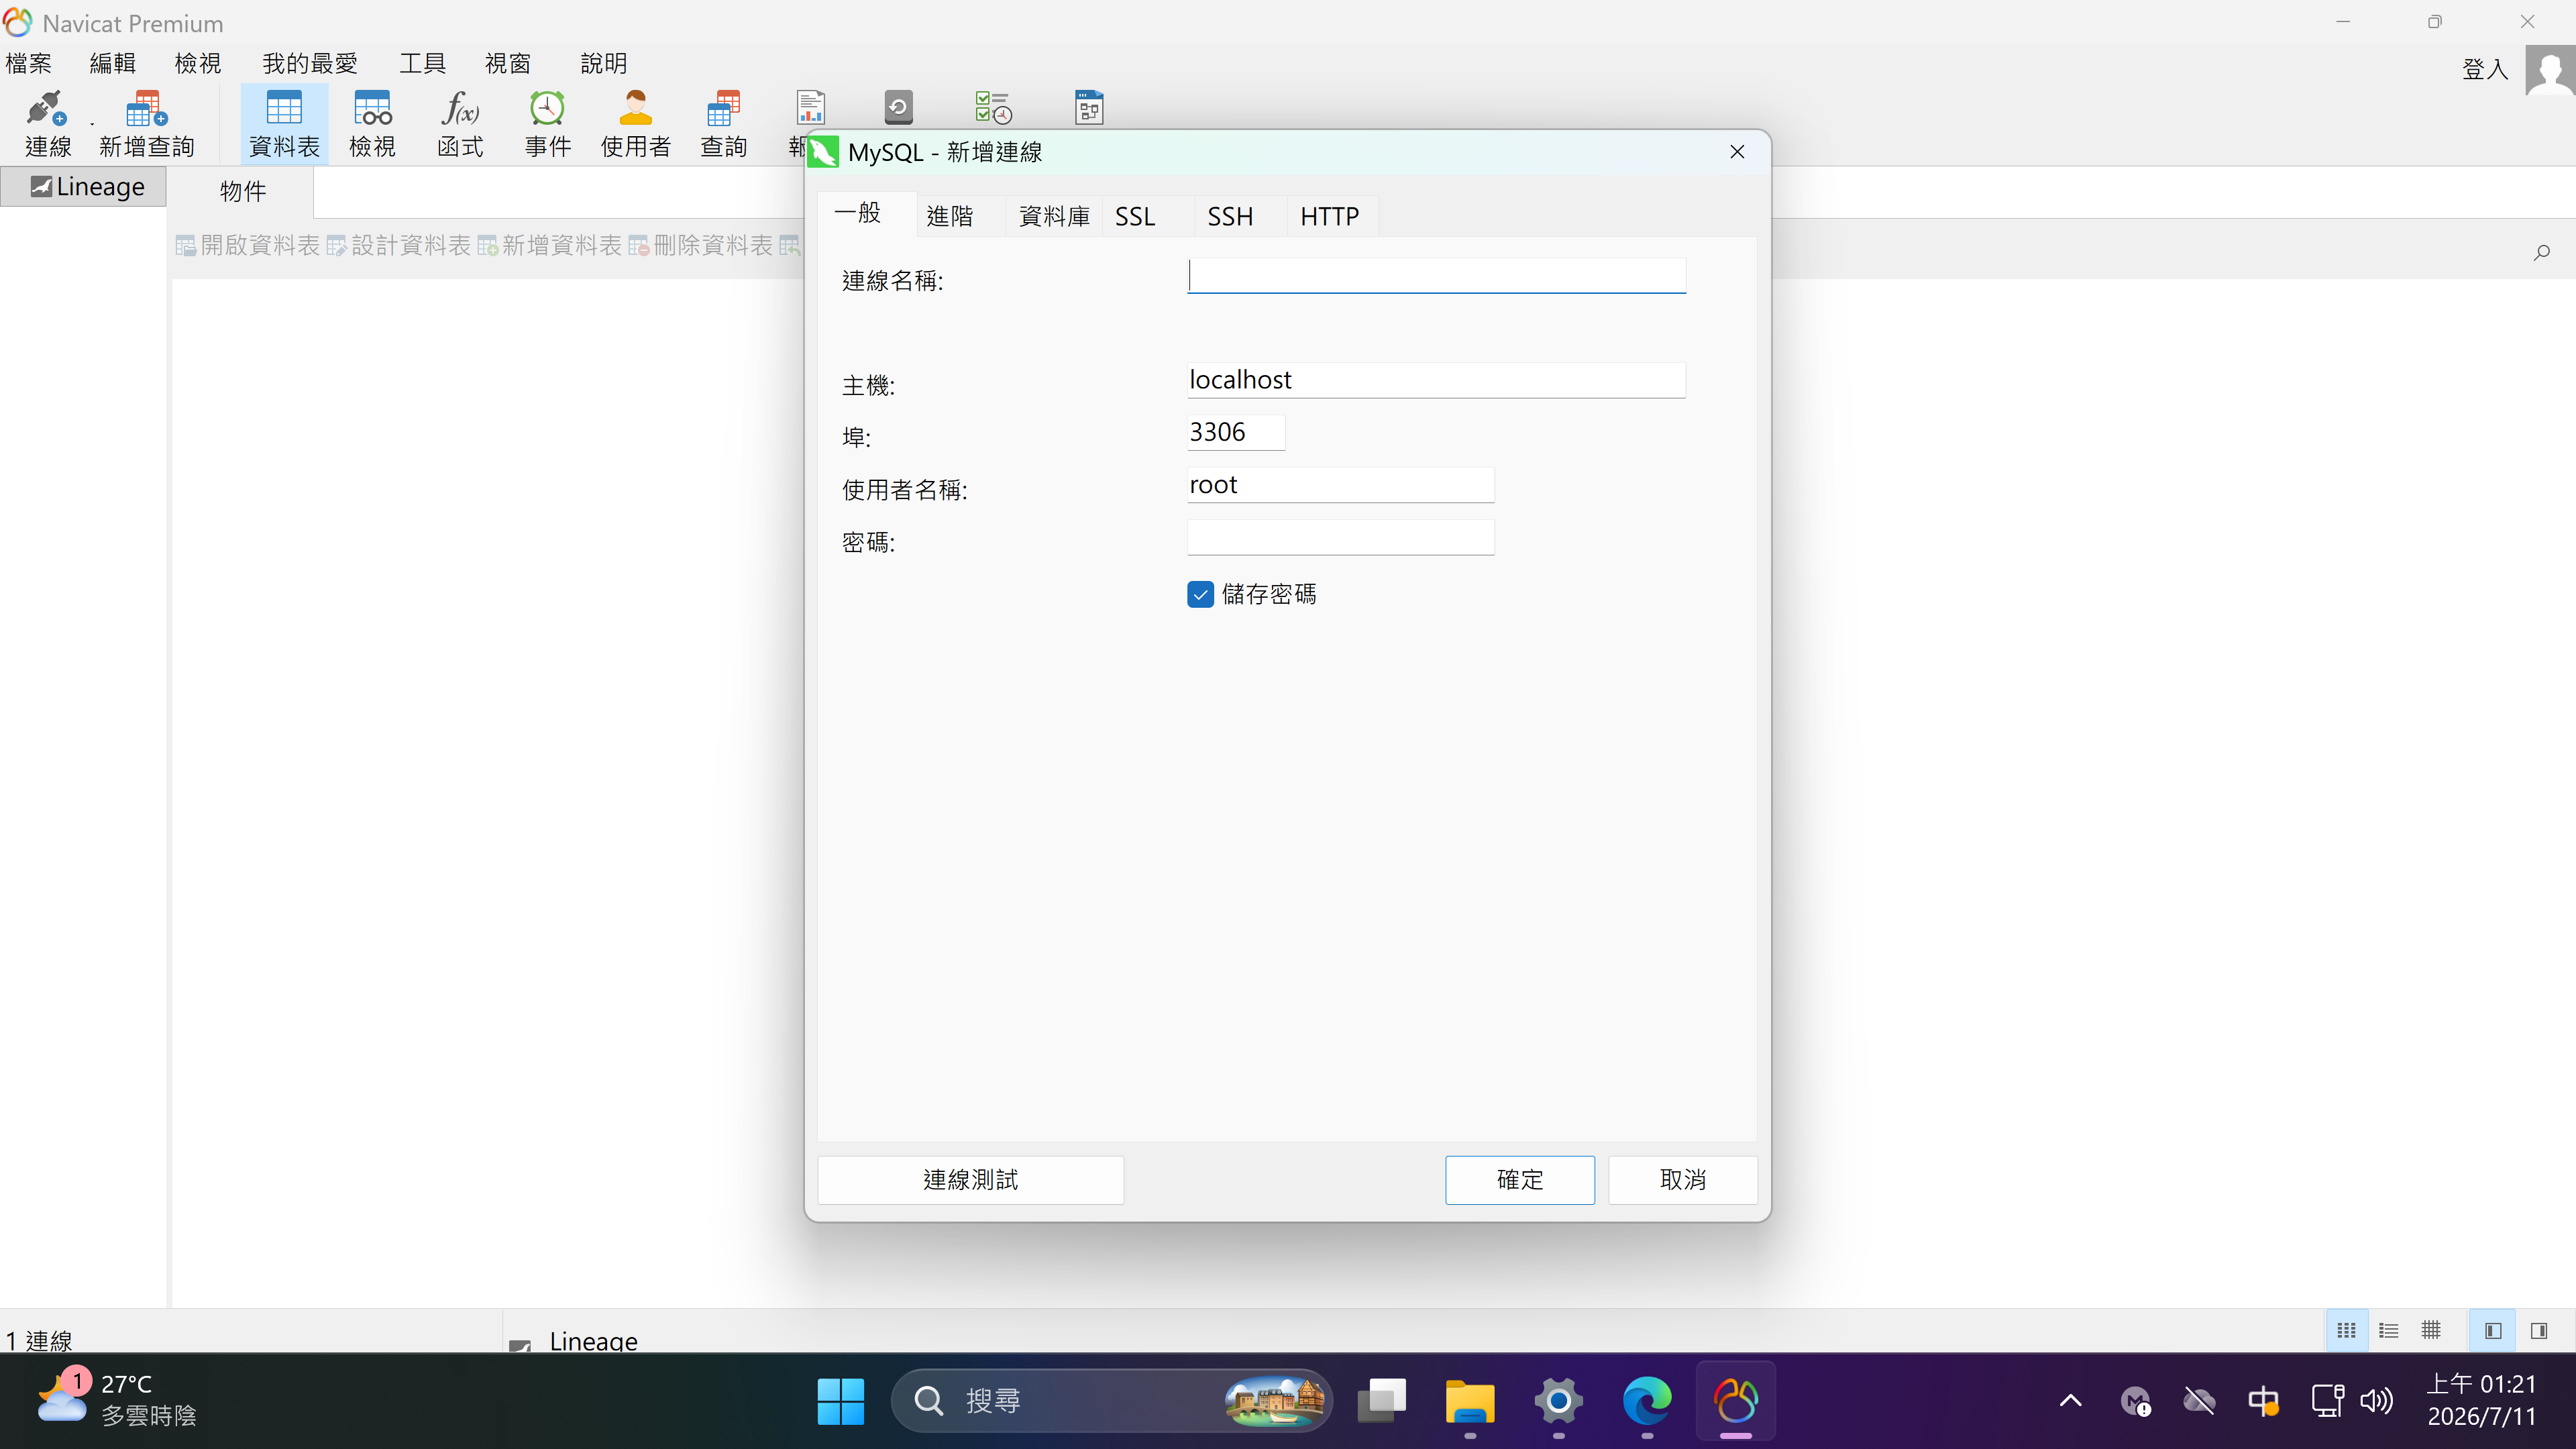The width and height of the screenshot is (2576, 1449).
Task: Show hidden system tray icons chevron
Action: [x=2071, y=1401]
